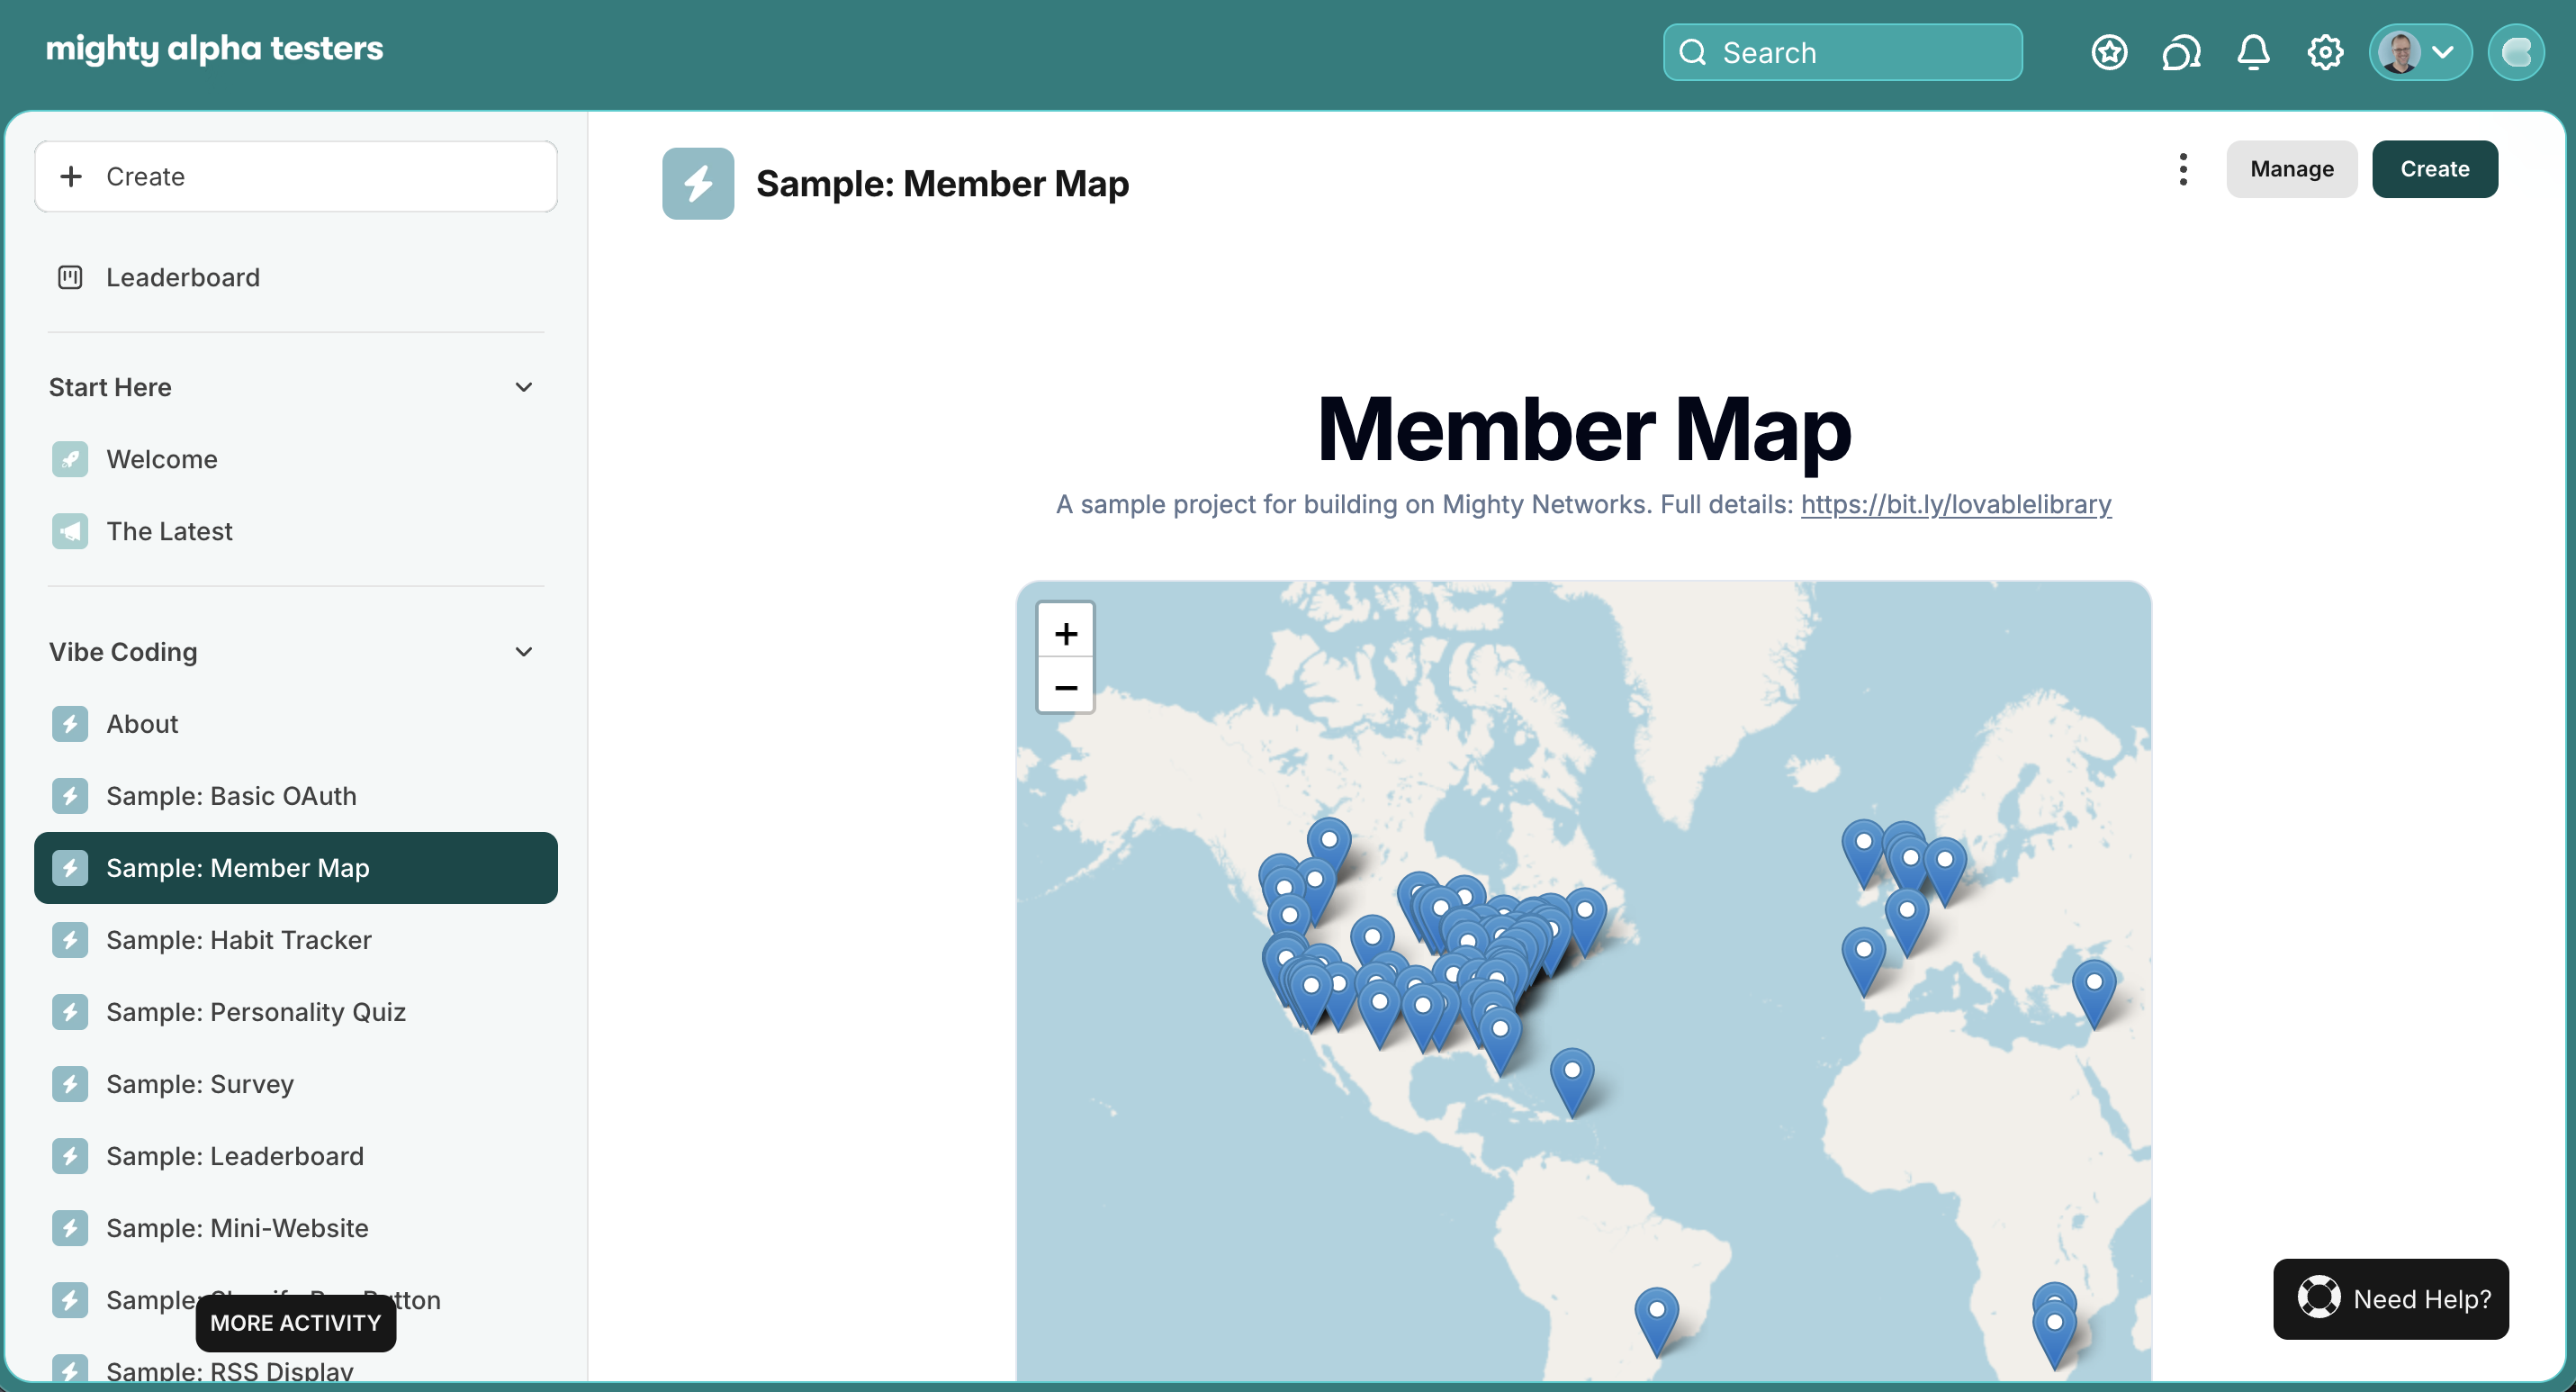
Task: Click the Sample: Basic OAuth icon
Action: (70, 795)
